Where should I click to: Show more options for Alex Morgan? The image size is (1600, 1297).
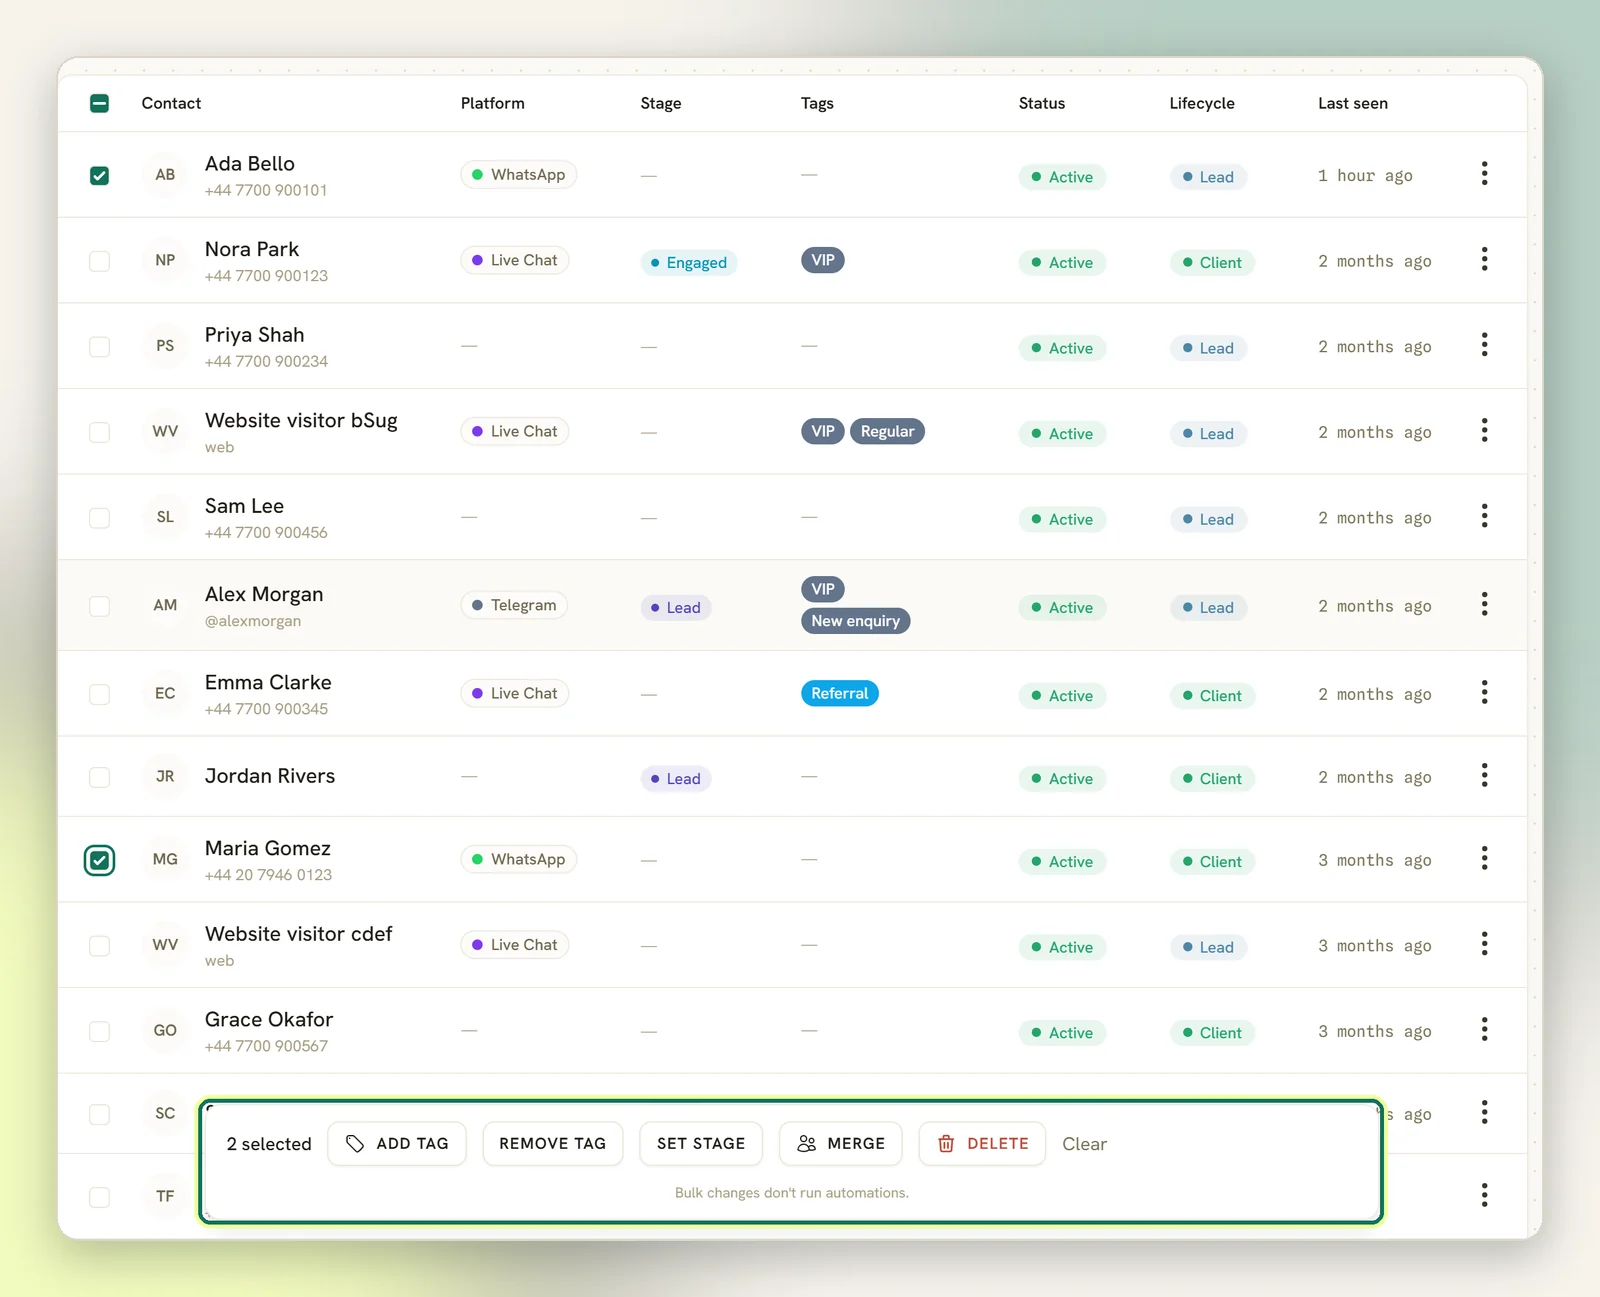tap(1484, 604)
